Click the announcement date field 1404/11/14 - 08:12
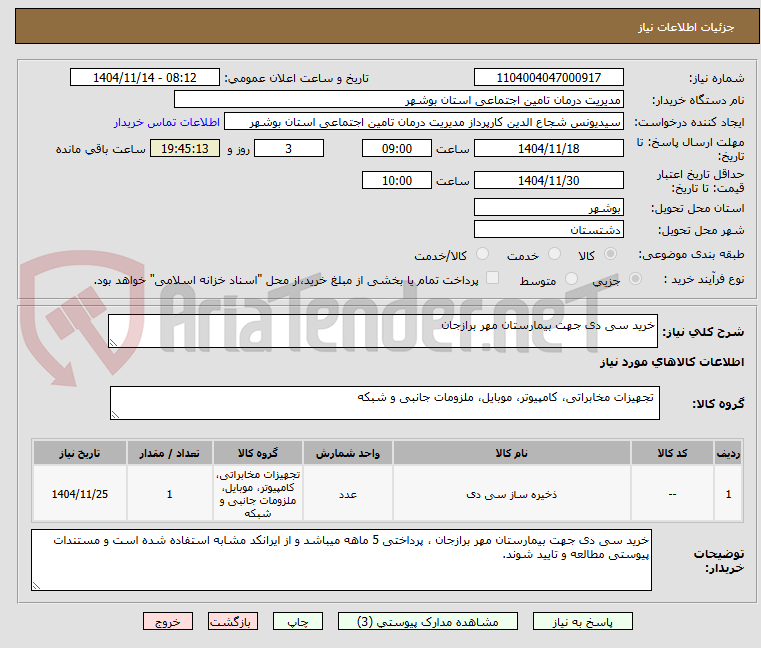The width and height of the screenshot is (761, 648). click(145, 78)
